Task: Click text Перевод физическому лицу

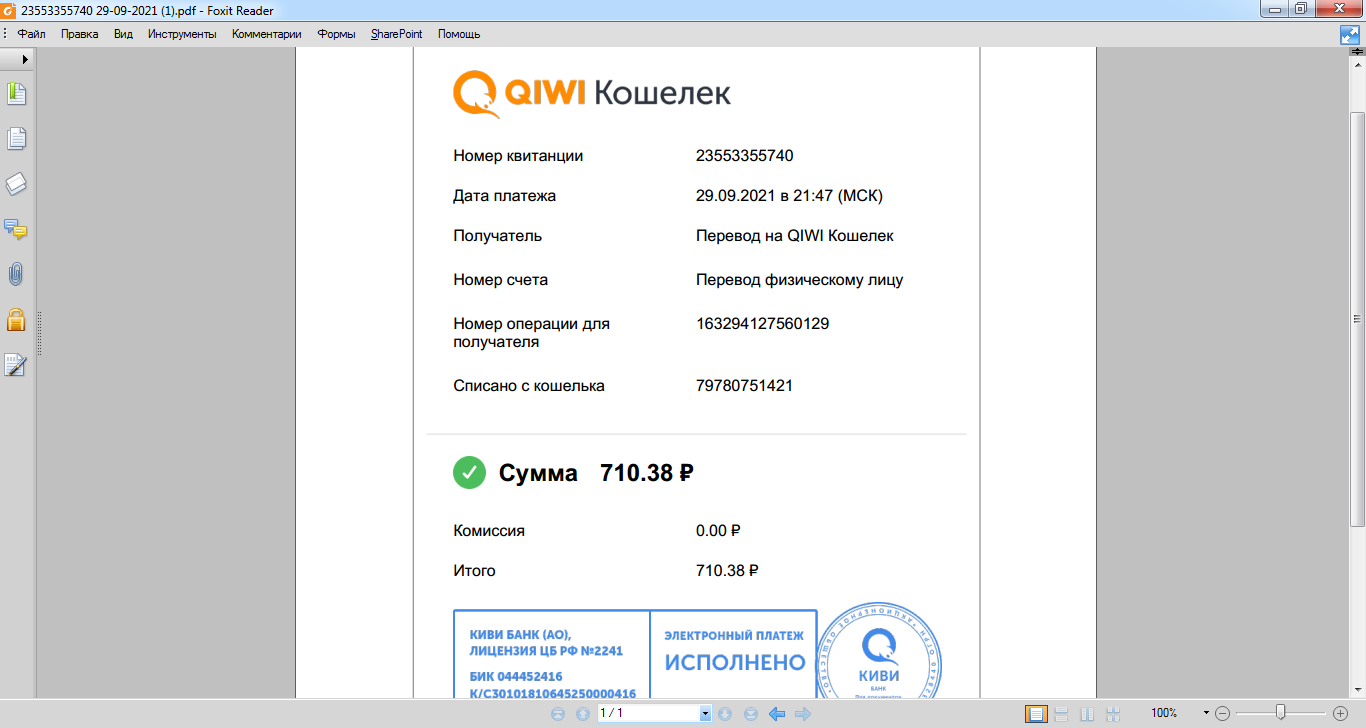Action: point(800,280)
